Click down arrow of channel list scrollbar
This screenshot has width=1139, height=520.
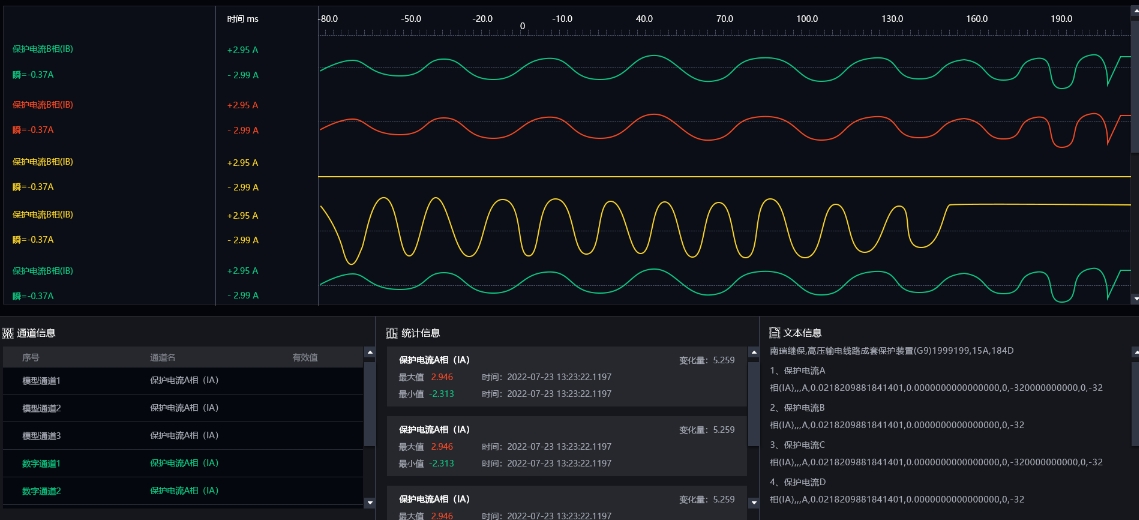click(x=370, y=502)
